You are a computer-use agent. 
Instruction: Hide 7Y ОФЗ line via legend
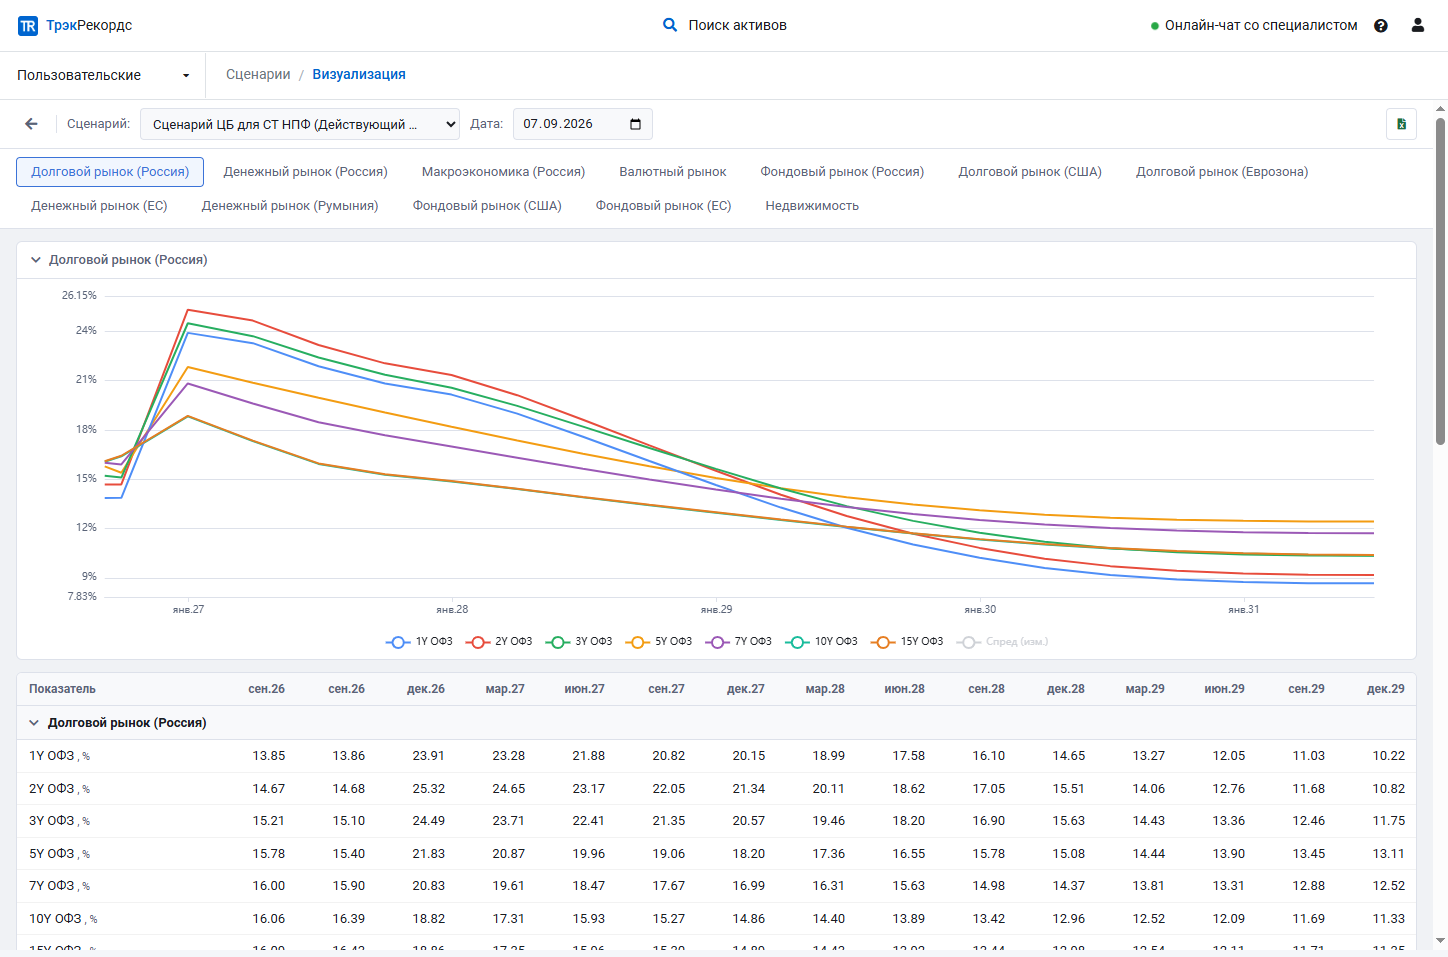click(x=739, y=642)
